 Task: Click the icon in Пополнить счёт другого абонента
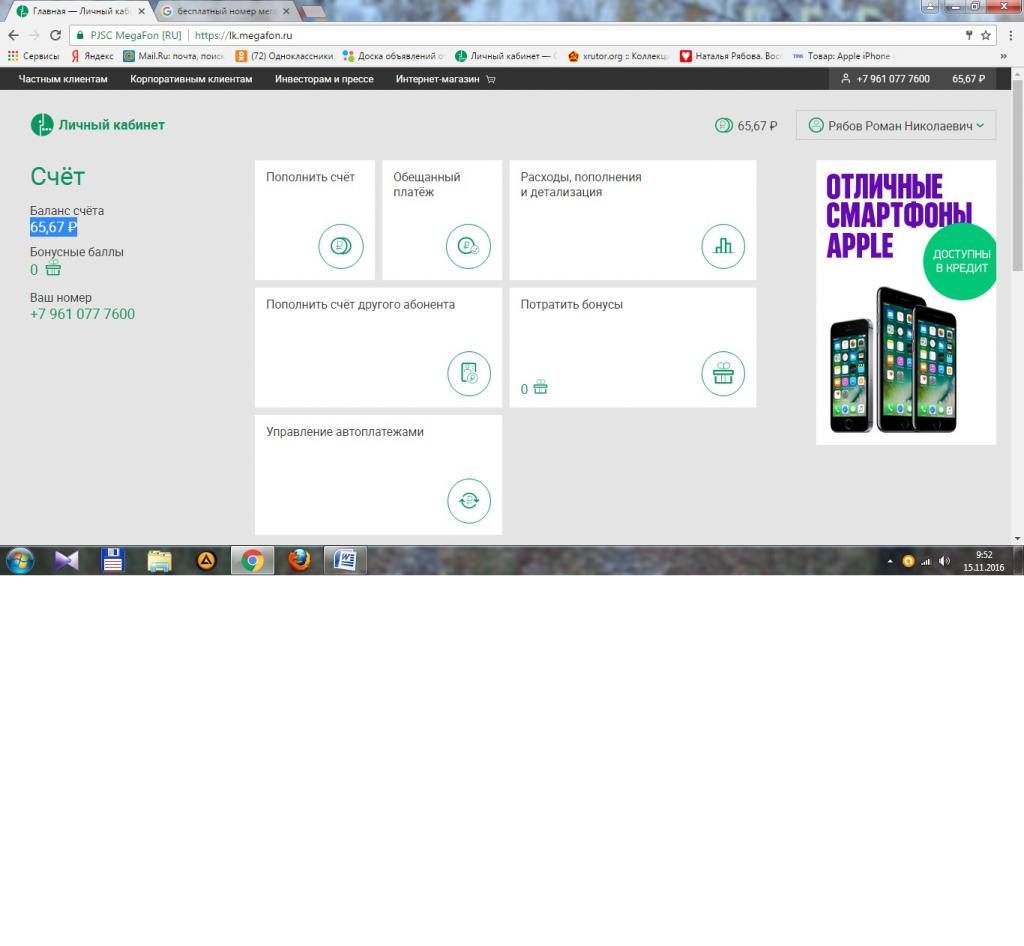coord(468,373)
